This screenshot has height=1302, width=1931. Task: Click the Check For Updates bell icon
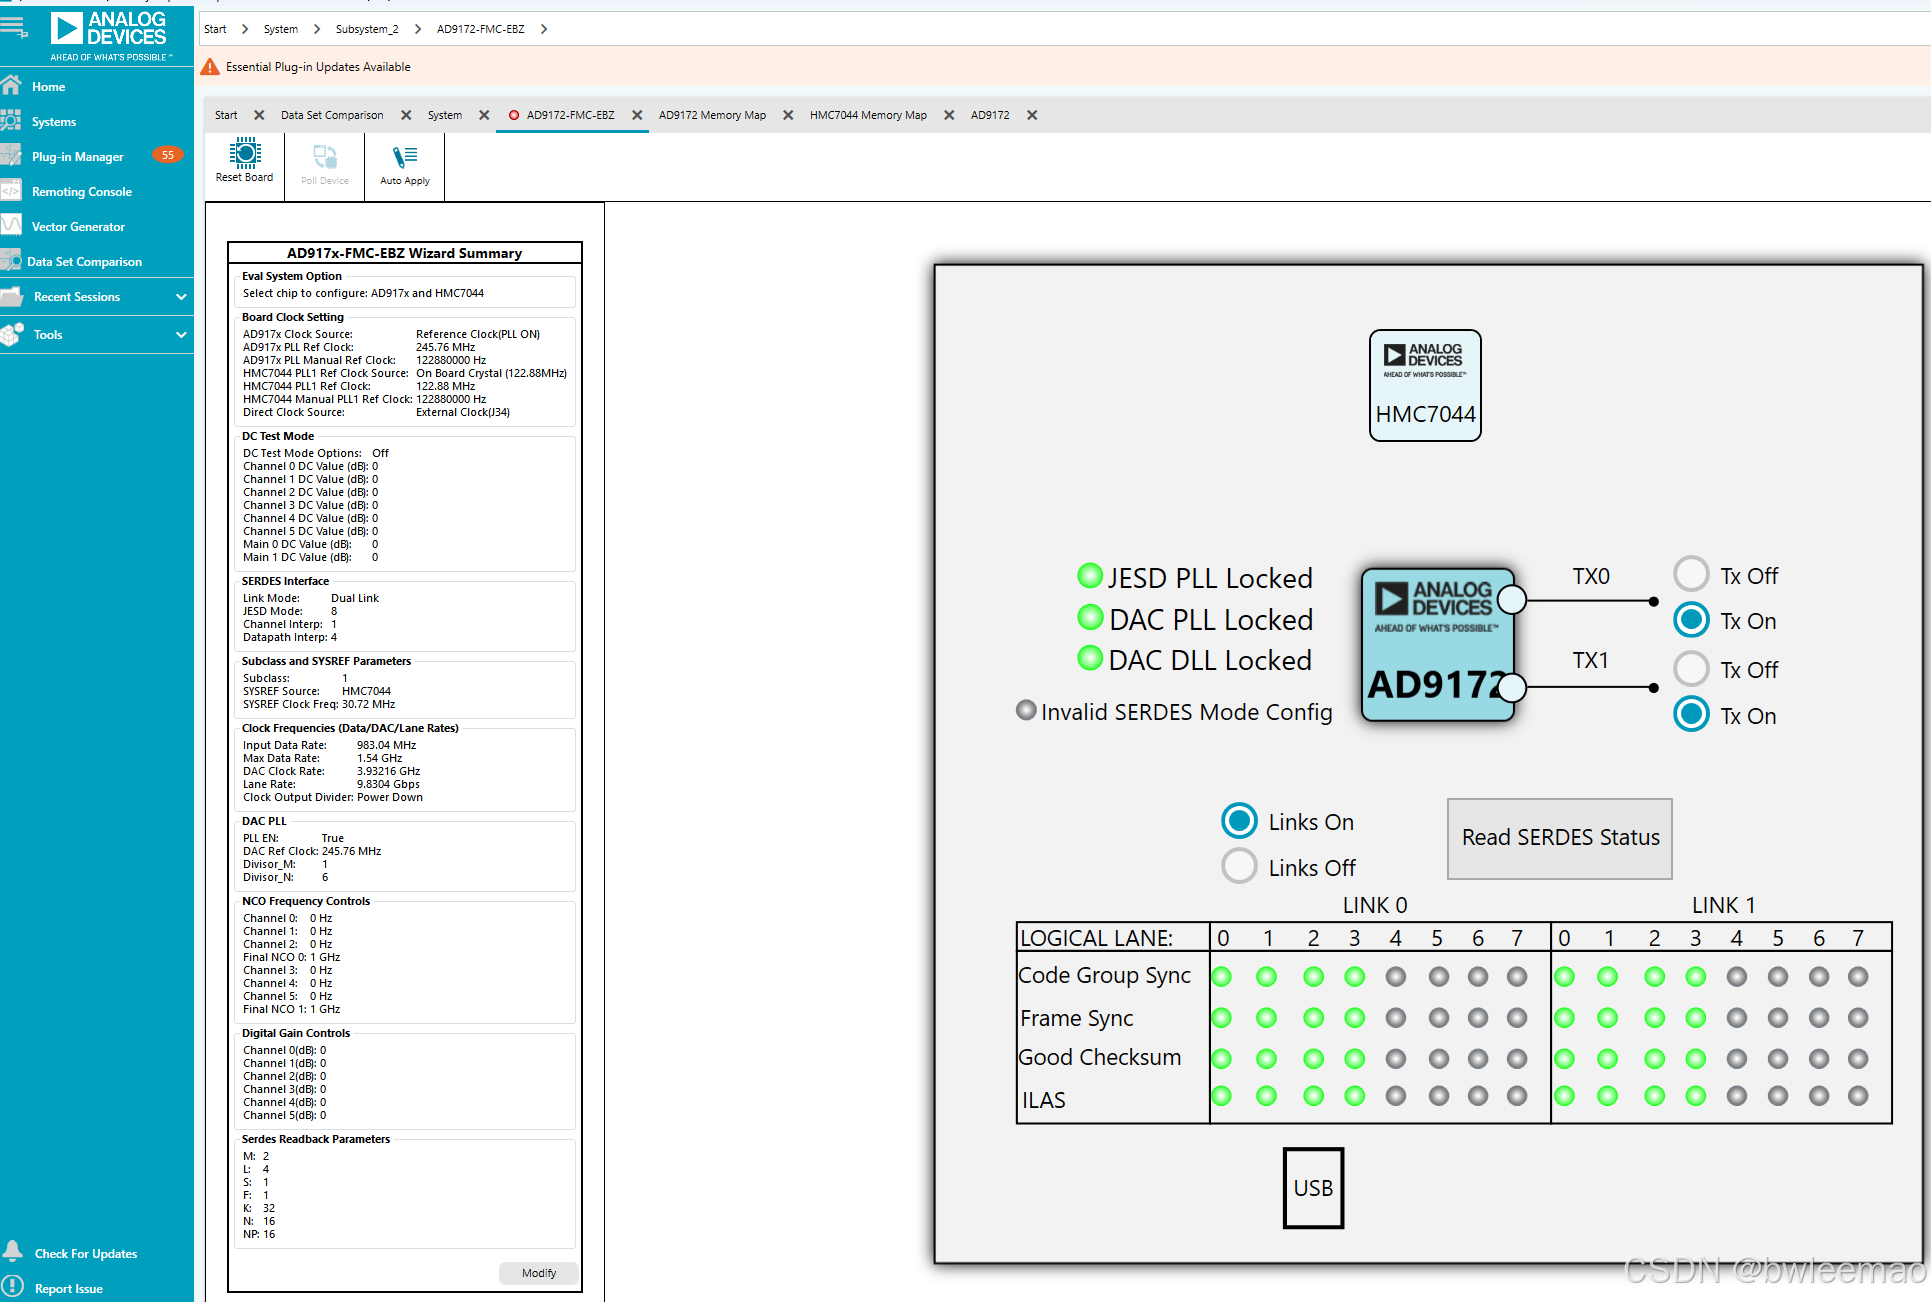[13, 1251]
